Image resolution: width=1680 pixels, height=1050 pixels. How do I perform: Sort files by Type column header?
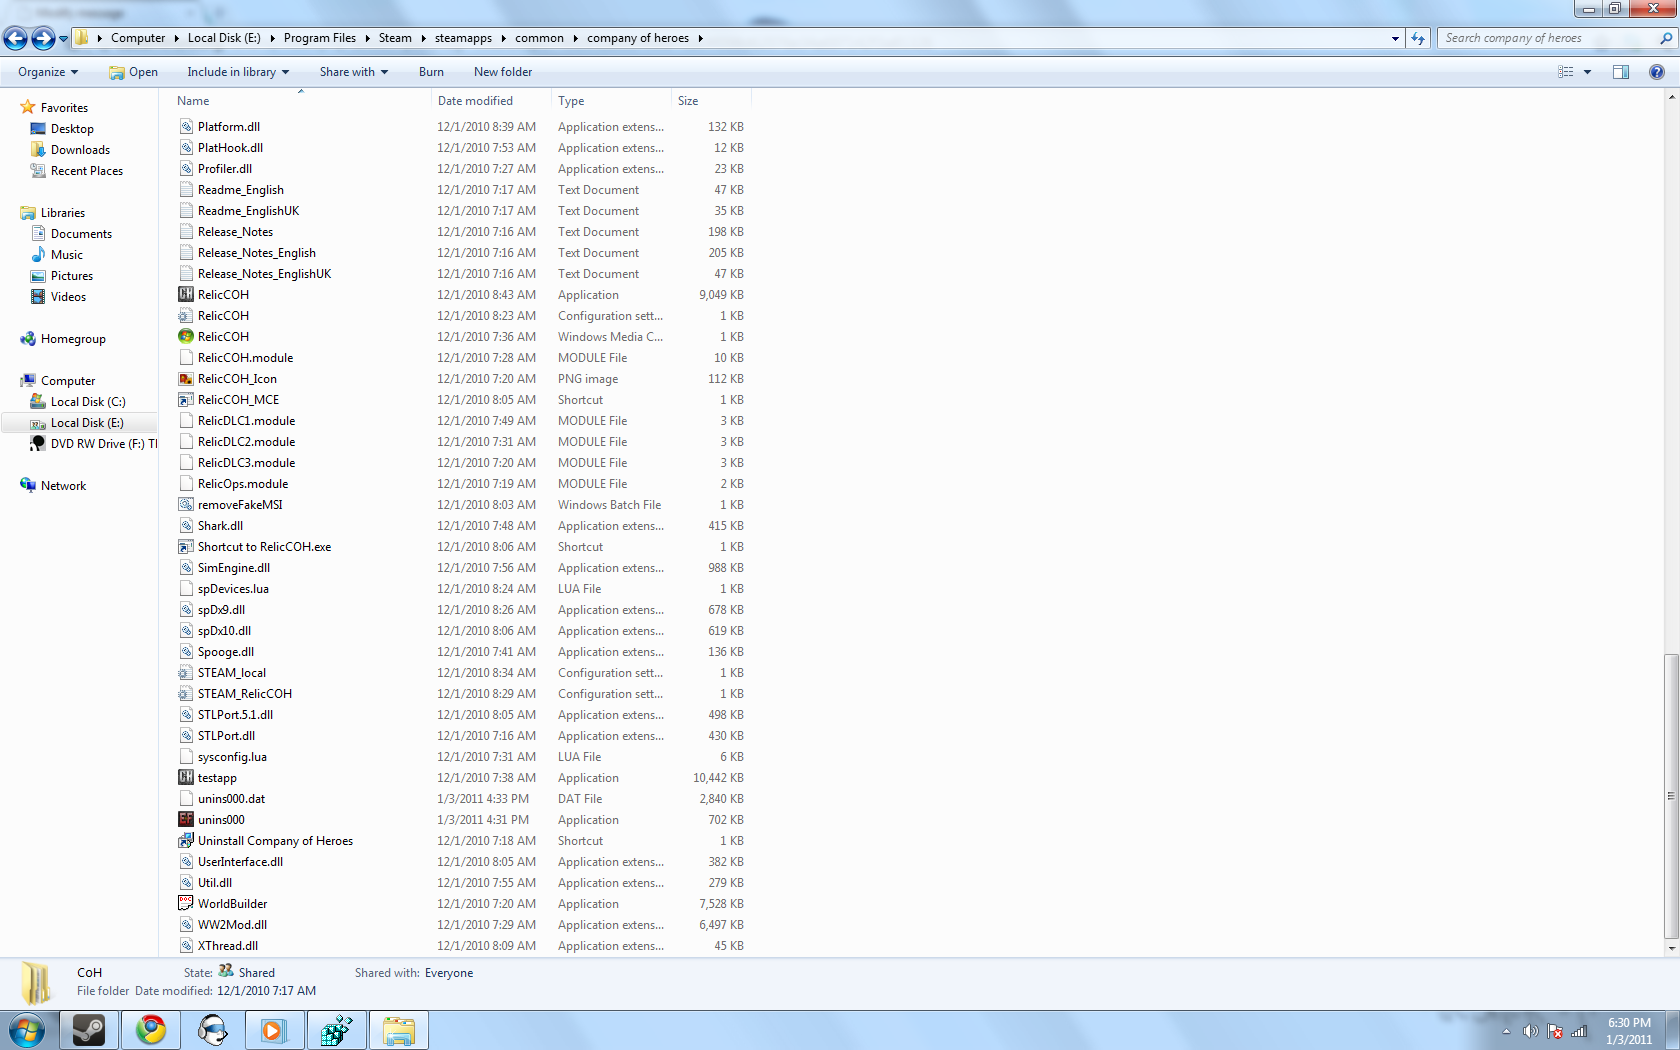tap(611, 101)
